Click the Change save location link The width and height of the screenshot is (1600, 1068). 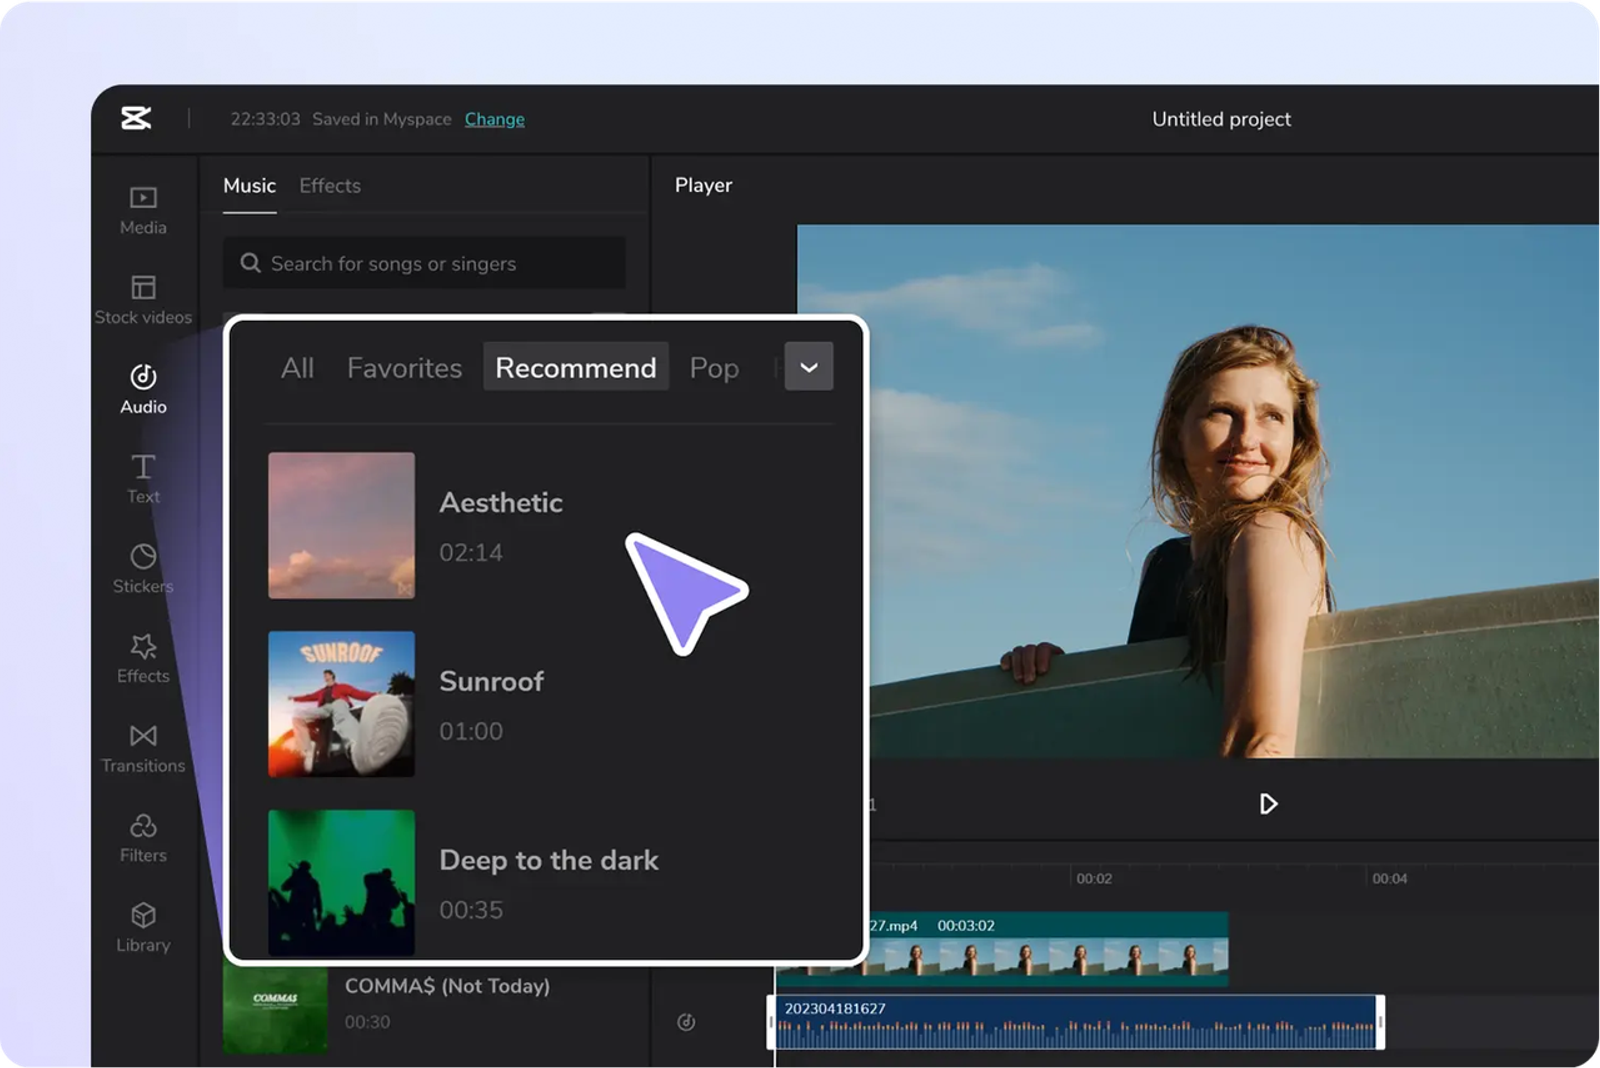tap(494, 119)
